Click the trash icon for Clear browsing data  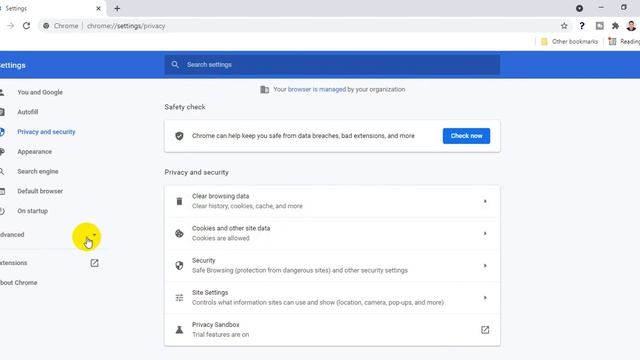(179, 201)
